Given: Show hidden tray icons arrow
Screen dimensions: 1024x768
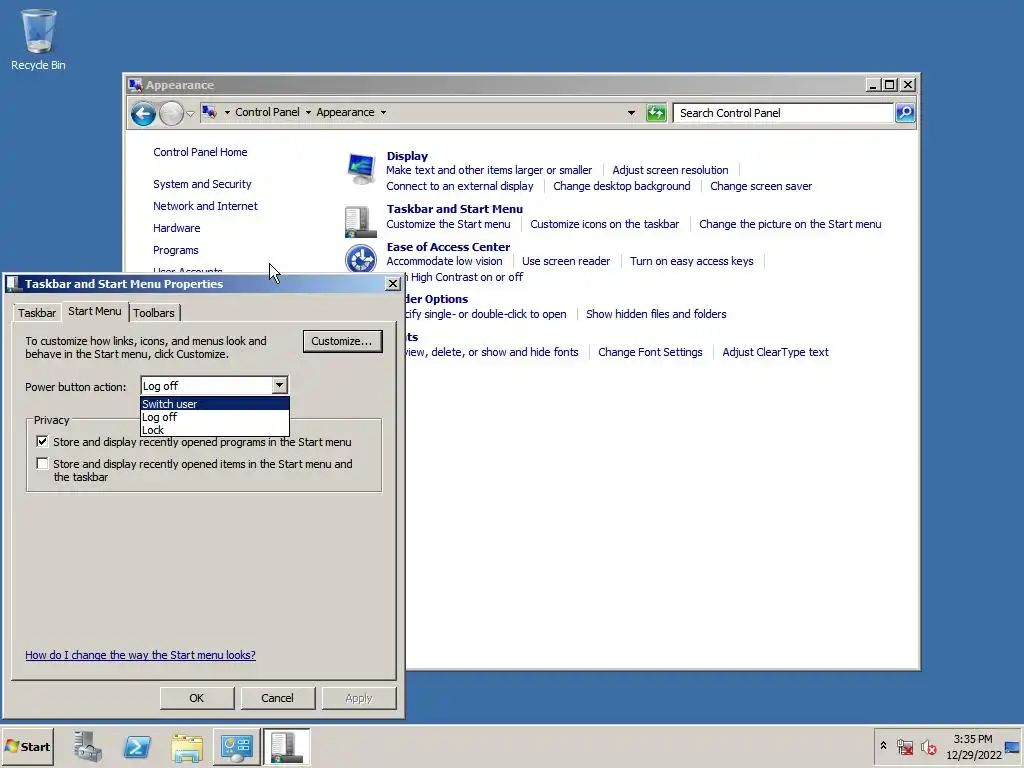Looking at the screenshot, I should 883,746.
